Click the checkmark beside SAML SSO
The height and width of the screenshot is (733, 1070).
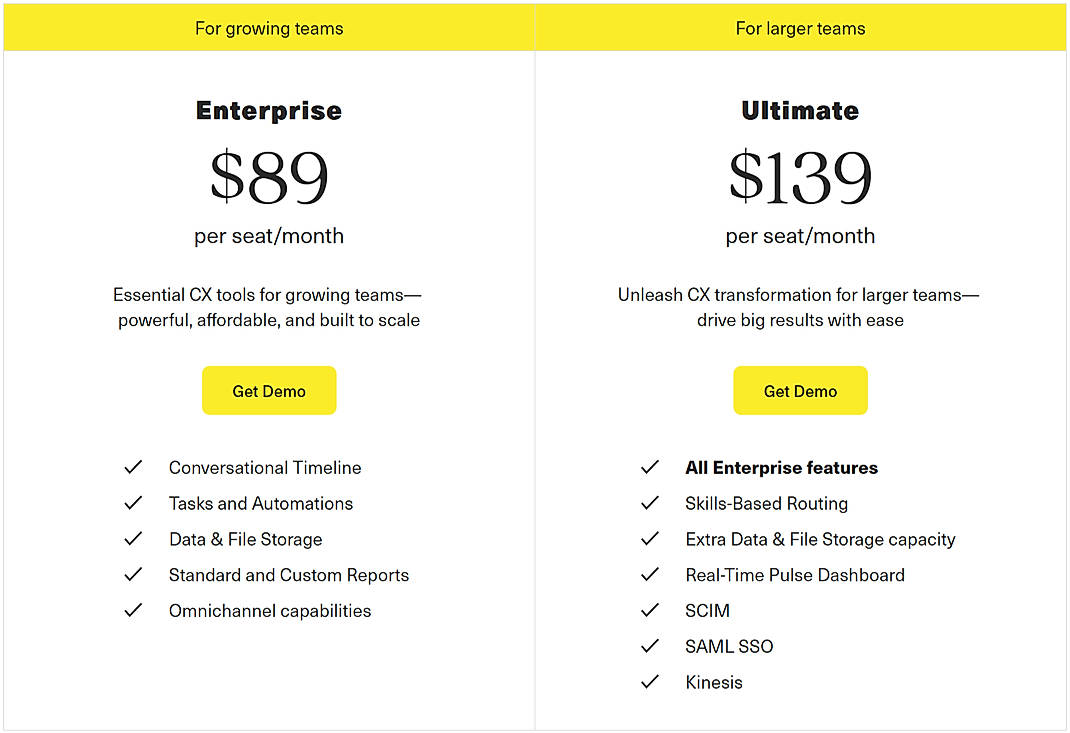(x=650, y=646)
